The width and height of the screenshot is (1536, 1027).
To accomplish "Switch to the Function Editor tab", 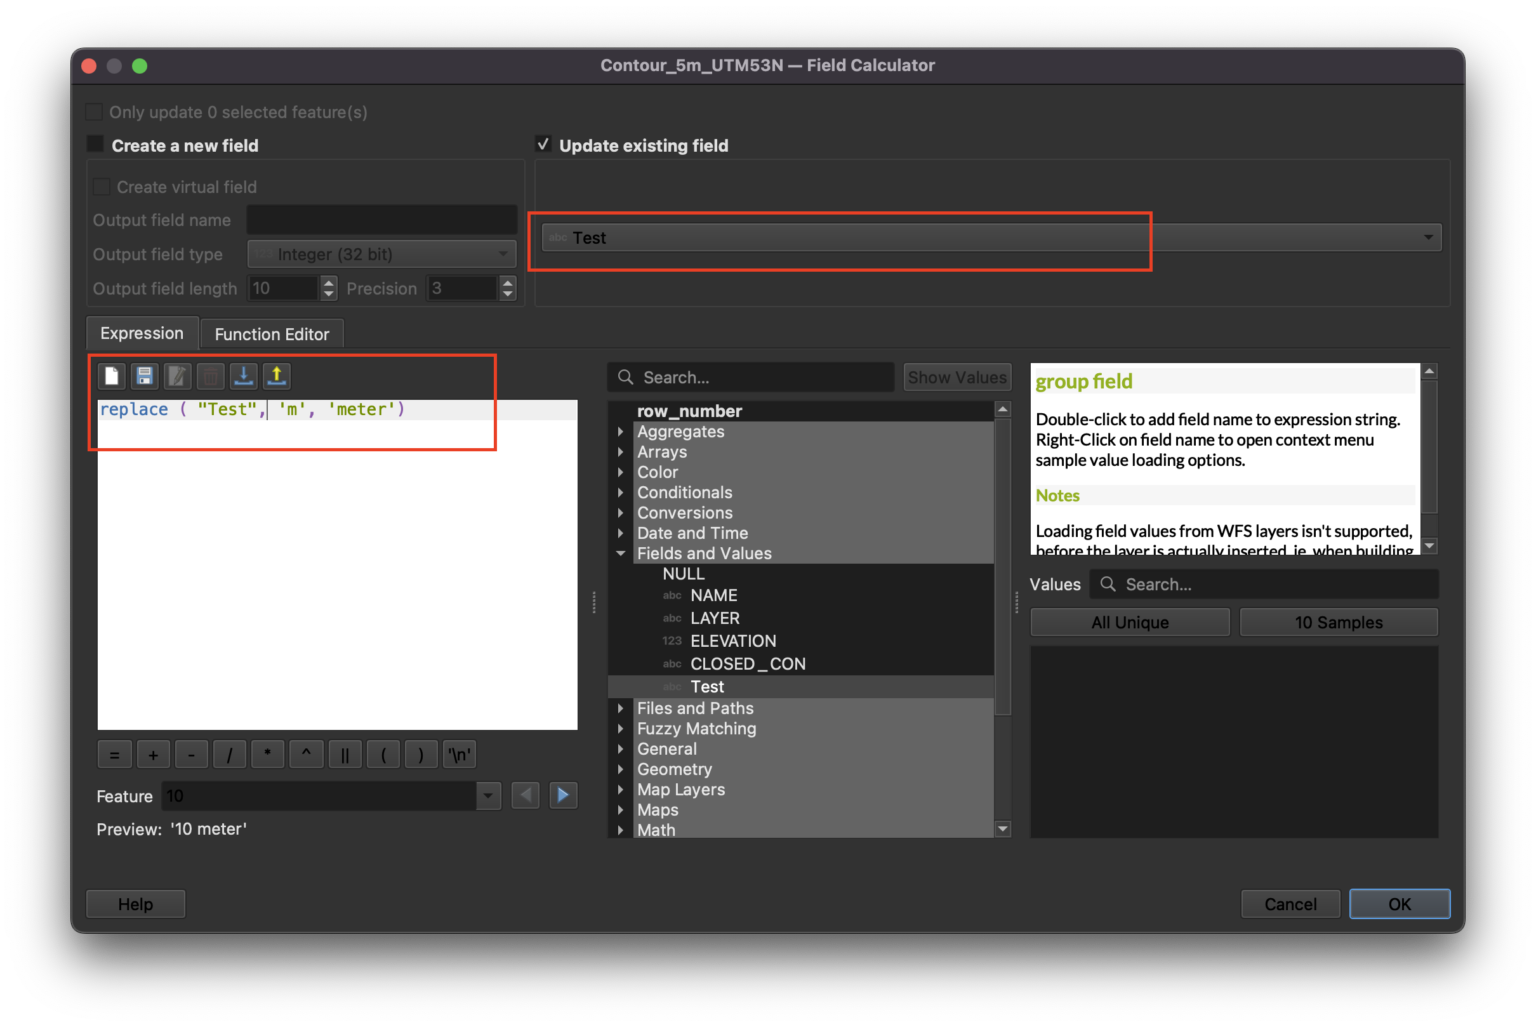I will coord(271,334).
